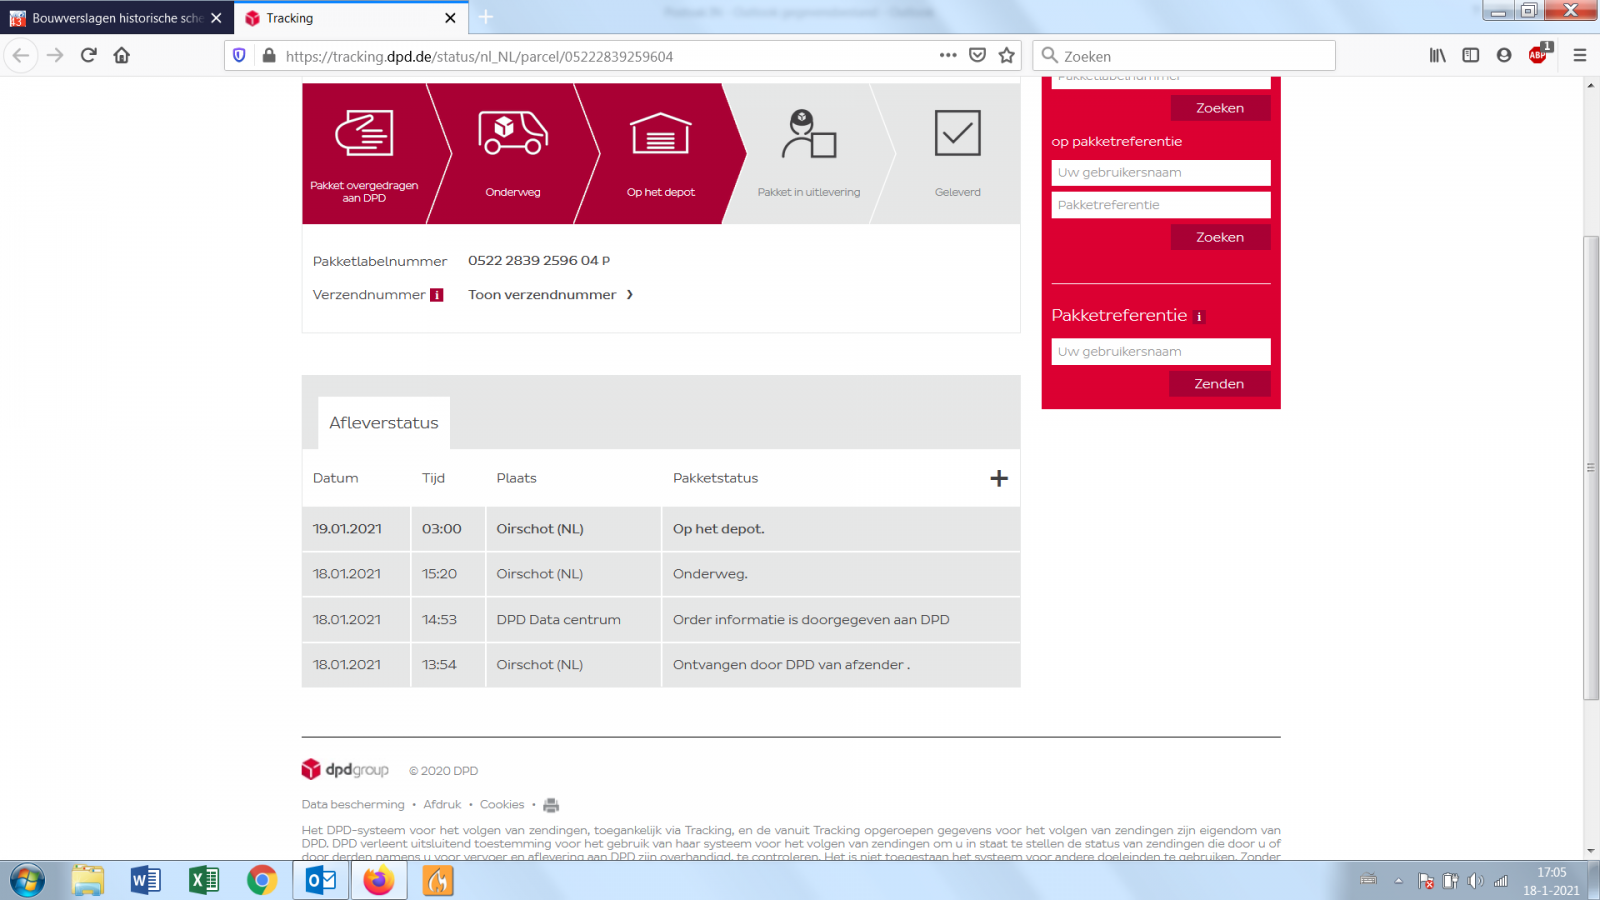Open Microsoft Excel from the taskbar
The height and width of the screenshot is (900, 1600).
[204, 881]
